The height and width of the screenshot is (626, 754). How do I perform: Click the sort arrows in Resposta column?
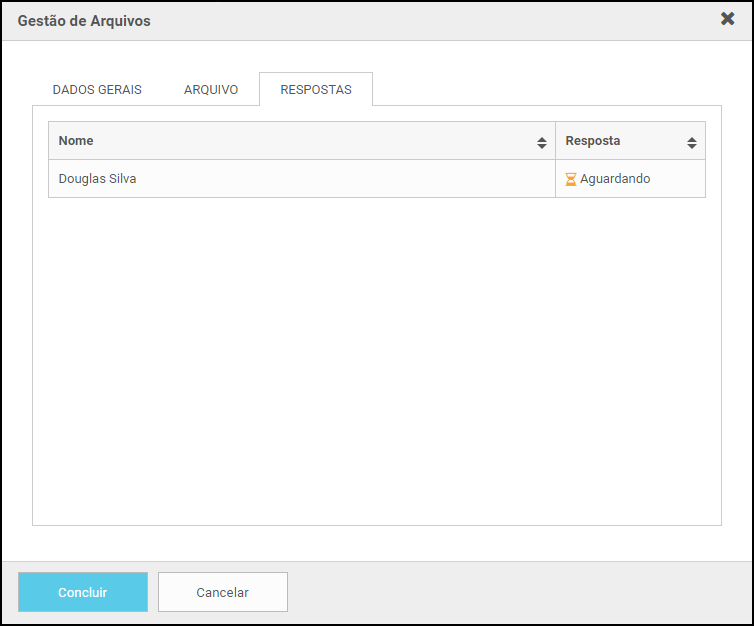[692, 143]
